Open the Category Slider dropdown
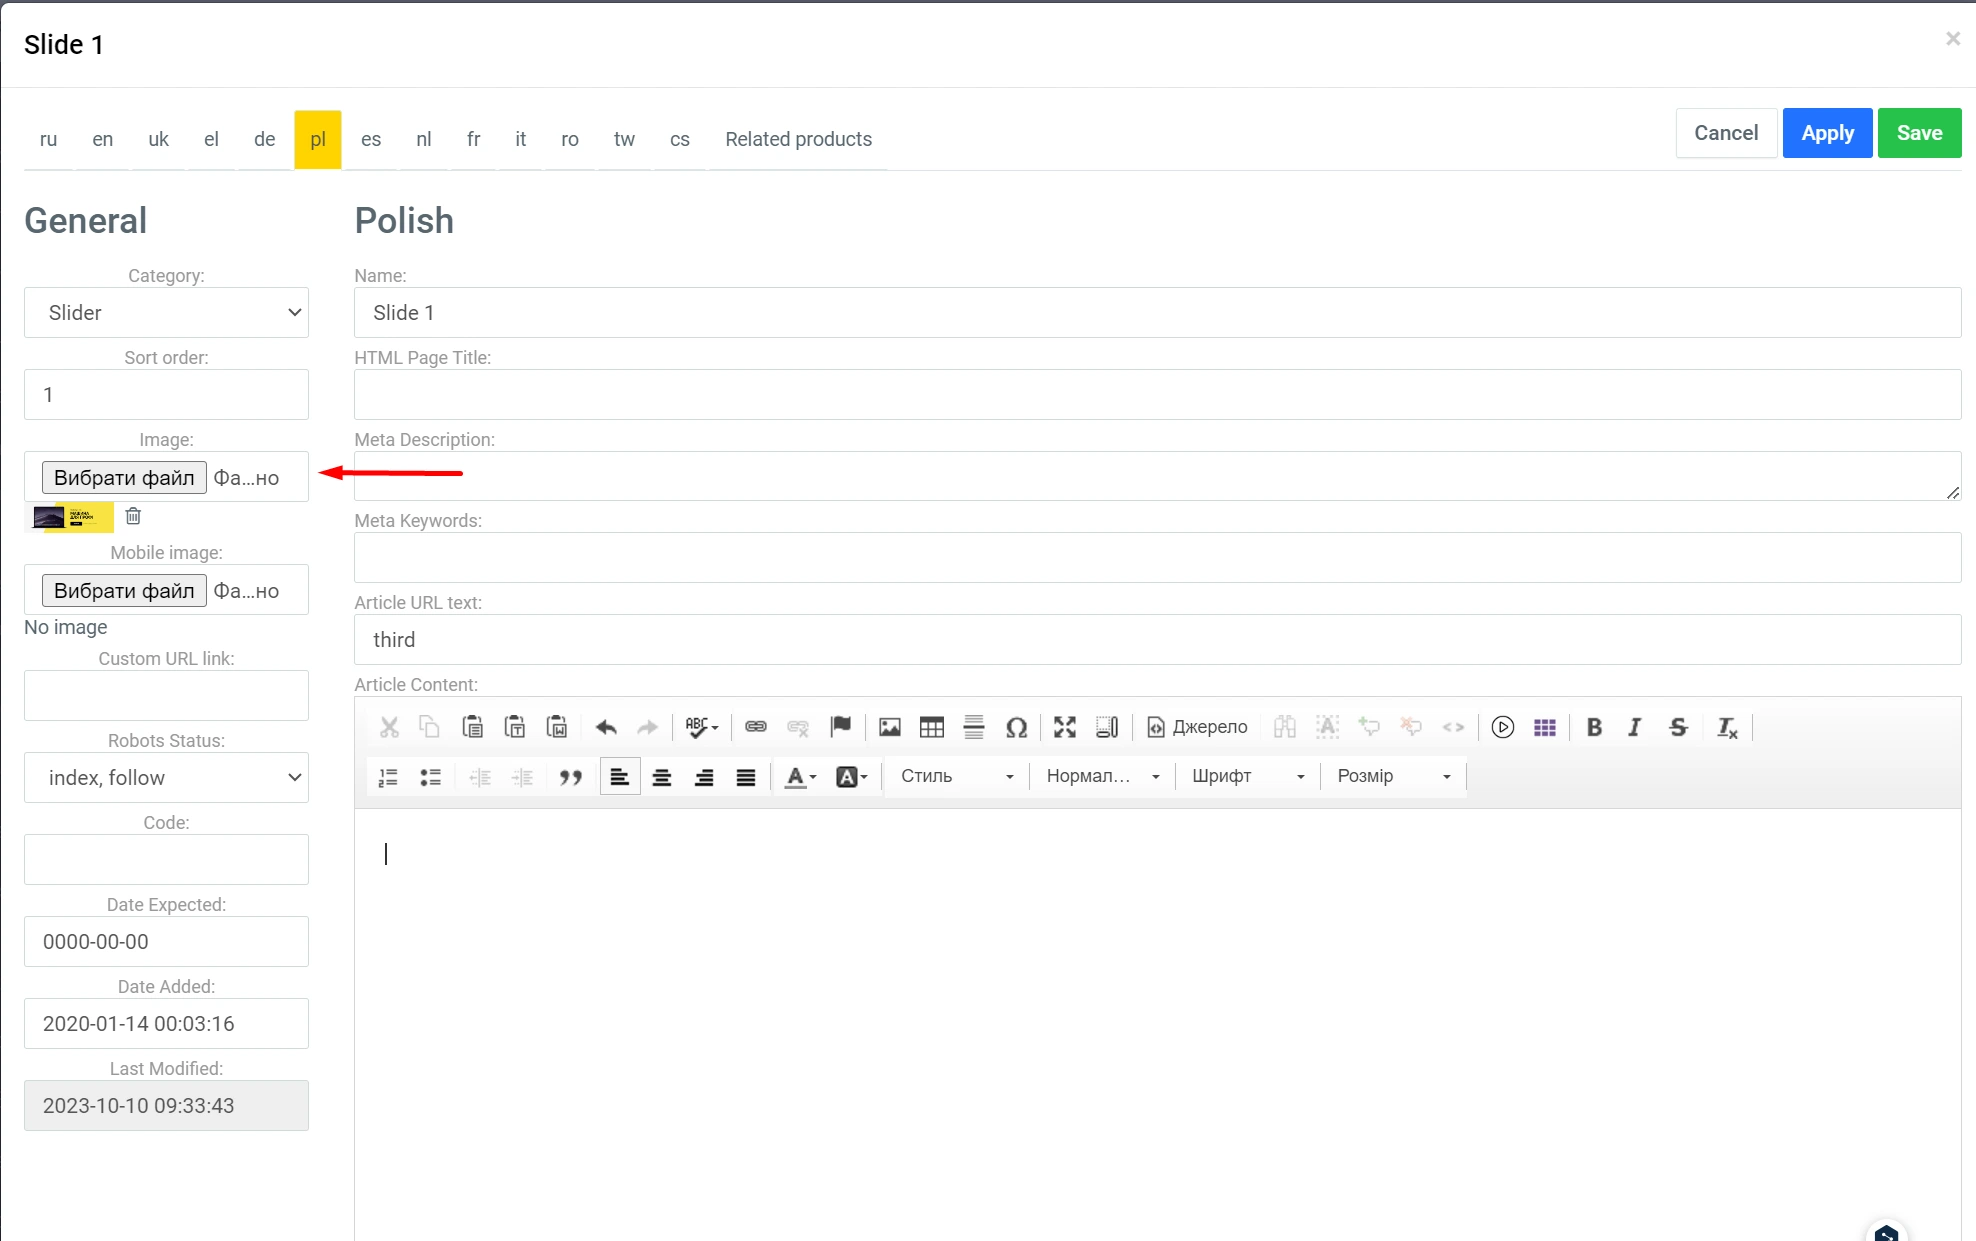The image size is (1976, 1241). (166, 313)
